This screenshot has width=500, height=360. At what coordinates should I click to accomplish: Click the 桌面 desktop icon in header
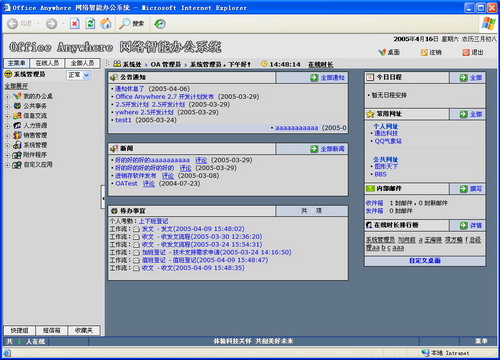click(382, 52)
